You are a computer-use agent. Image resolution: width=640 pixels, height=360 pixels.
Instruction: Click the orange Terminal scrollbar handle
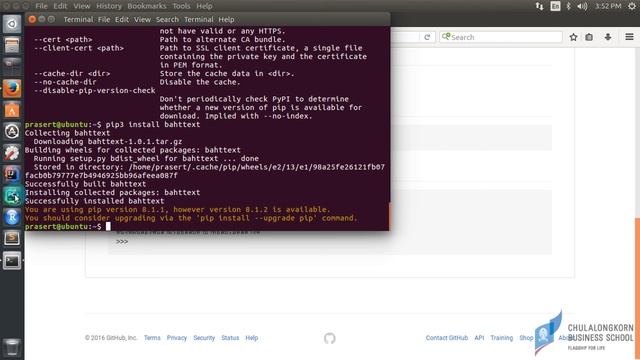[389, 216]
